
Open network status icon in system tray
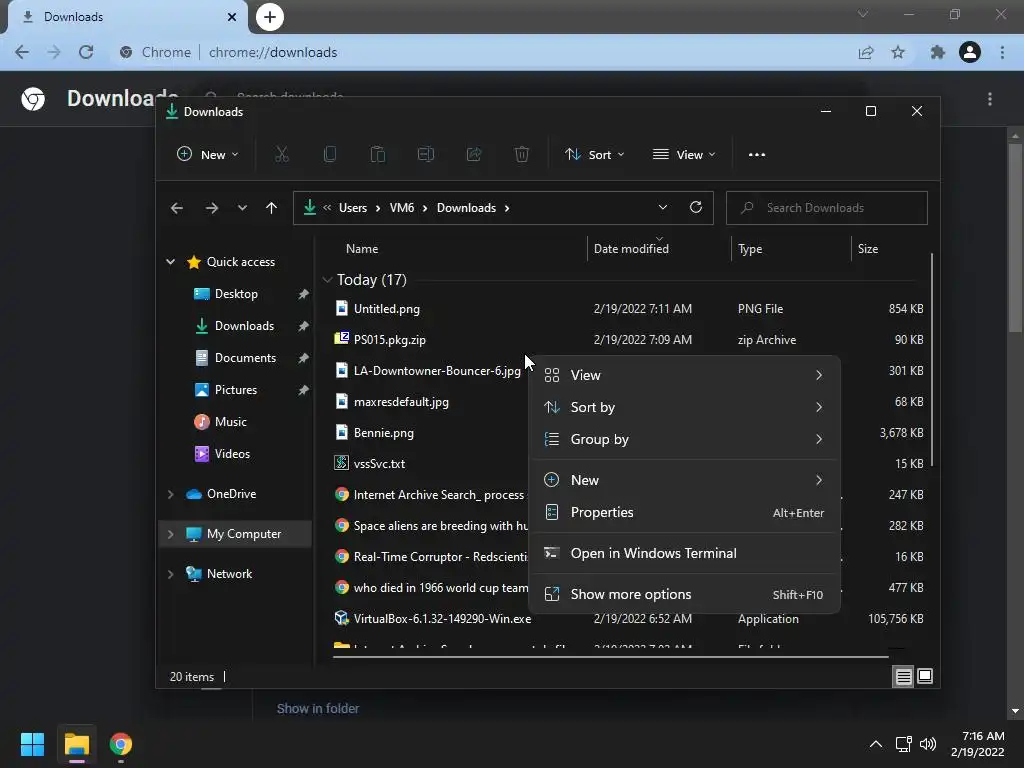point(903,744)
